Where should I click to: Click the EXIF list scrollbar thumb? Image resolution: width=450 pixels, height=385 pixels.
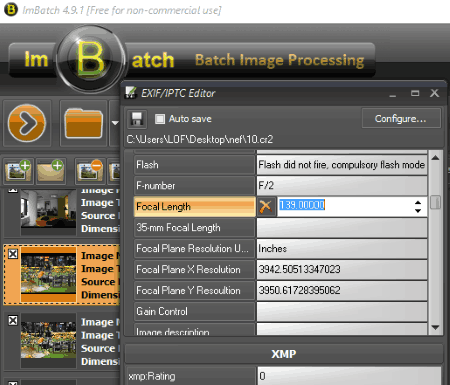[x=435, y=202]
